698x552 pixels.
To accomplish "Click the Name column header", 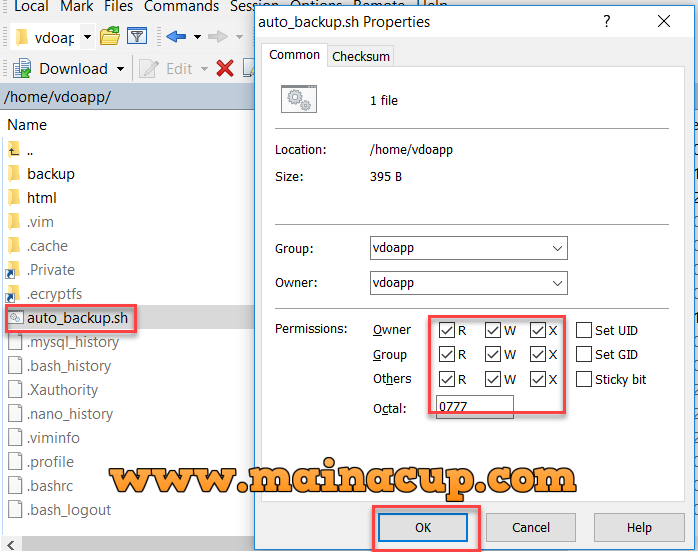I will tap(27, 125).
